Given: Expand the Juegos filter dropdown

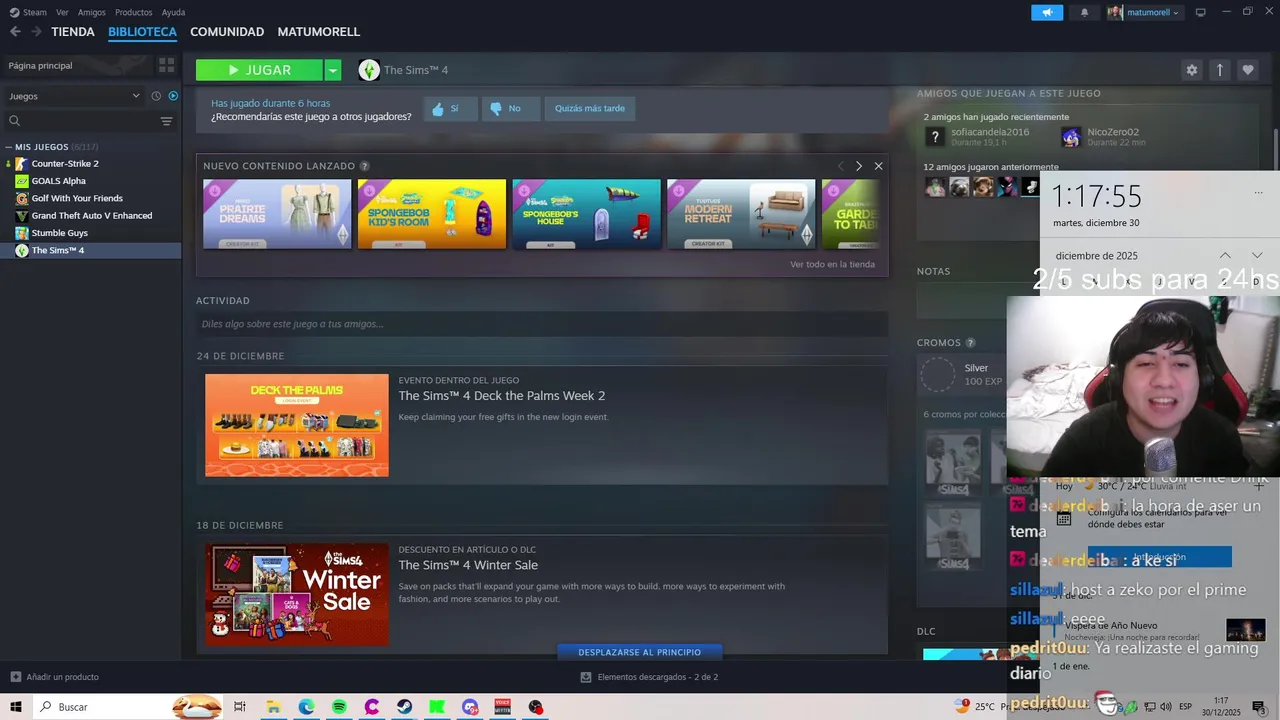Looking at the screenshot, I should pos(74,96).
